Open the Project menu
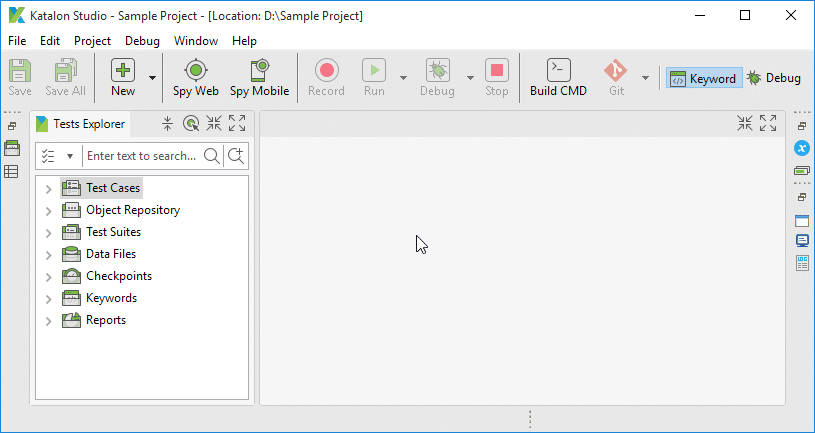The width and height of the screenshot is (815, 433). 93,41
